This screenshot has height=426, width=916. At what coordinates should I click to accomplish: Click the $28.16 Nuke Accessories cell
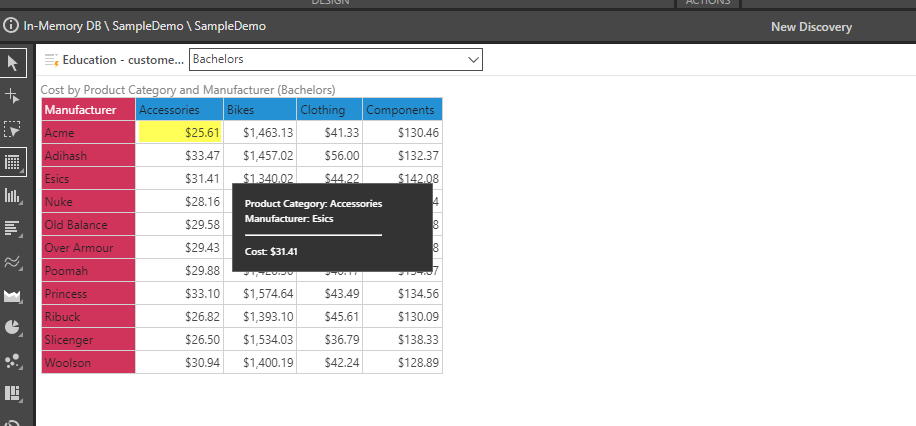tap(180, 202)
